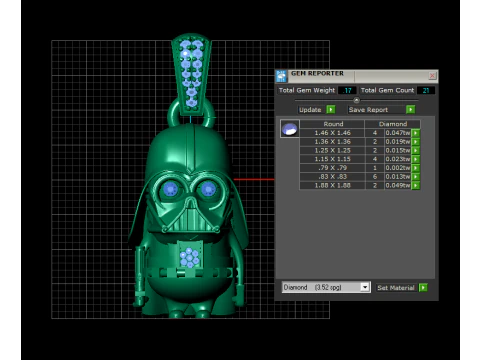Click the Update label

(x=310, y=110)
